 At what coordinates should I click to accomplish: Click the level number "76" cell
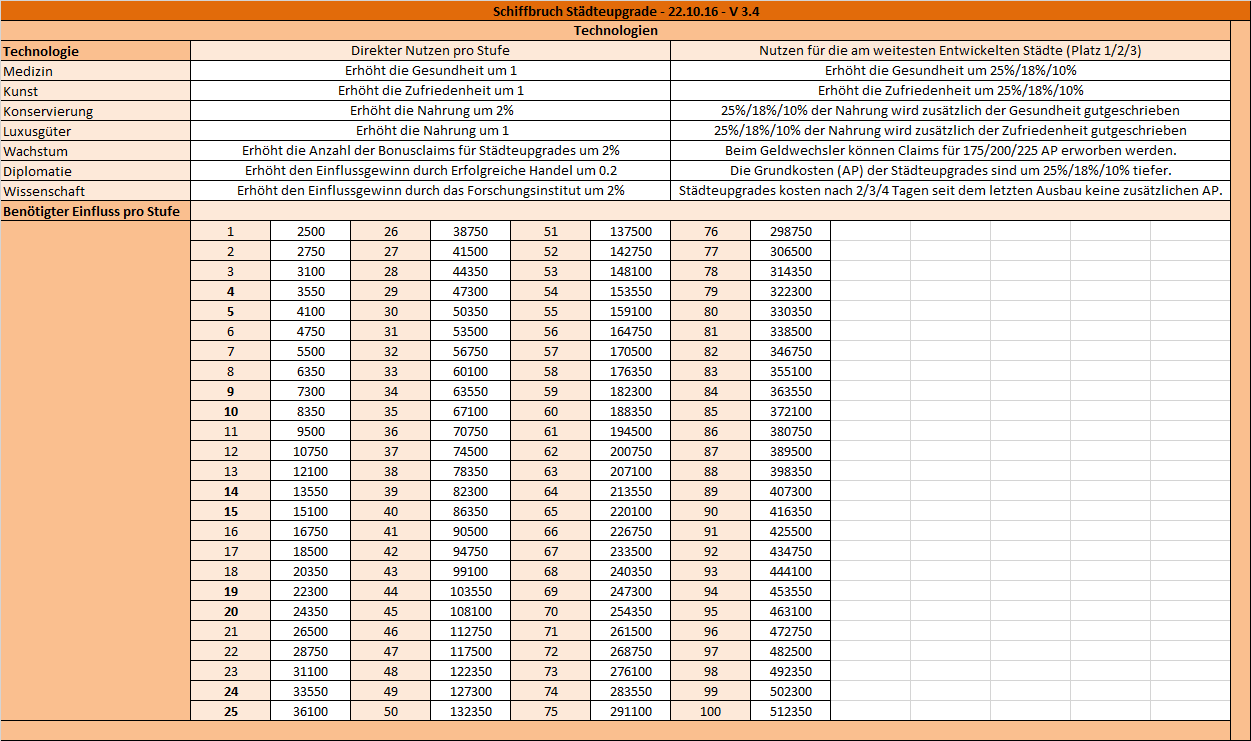(710, 231)
